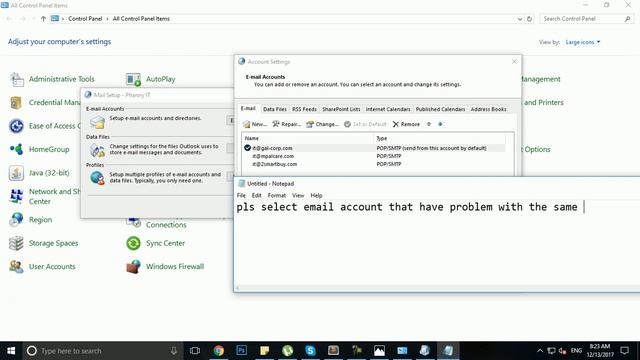The width and height of the screenshot is (640, 360).
Task: Open User Accounts icon
Action: (x=16, y=267)
